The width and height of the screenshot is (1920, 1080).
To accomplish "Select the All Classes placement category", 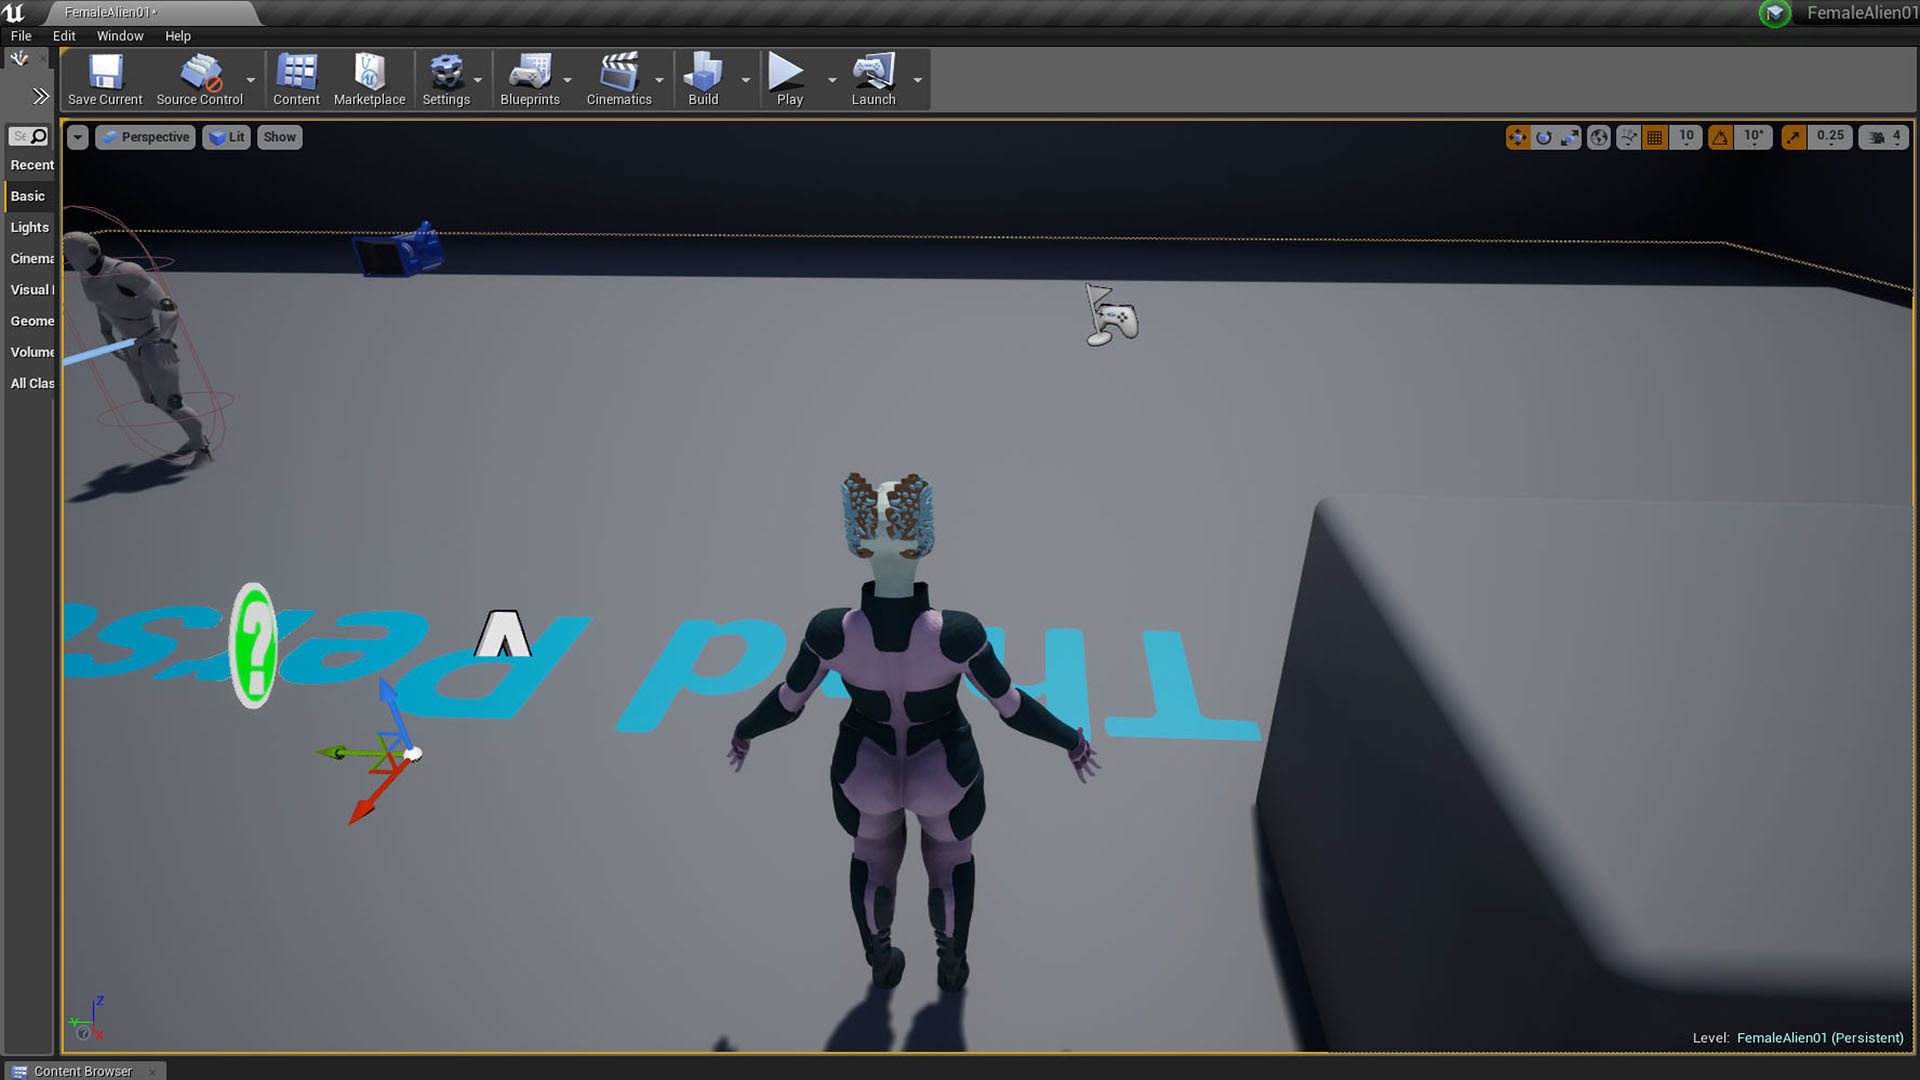I will (30, 383).
